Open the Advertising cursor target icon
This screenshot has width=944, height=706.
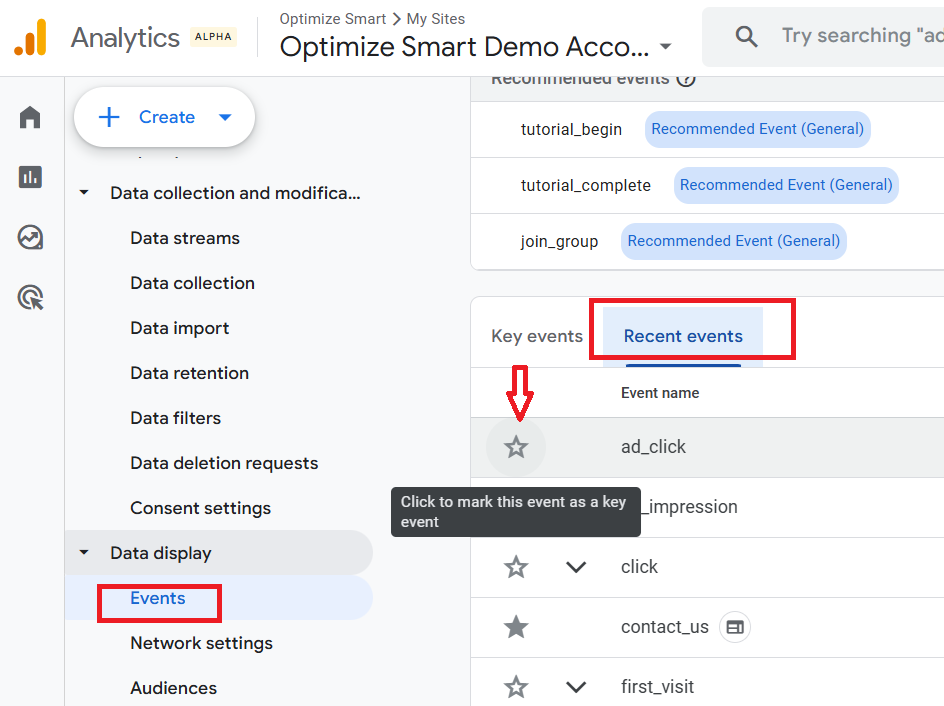coord(30,298)
